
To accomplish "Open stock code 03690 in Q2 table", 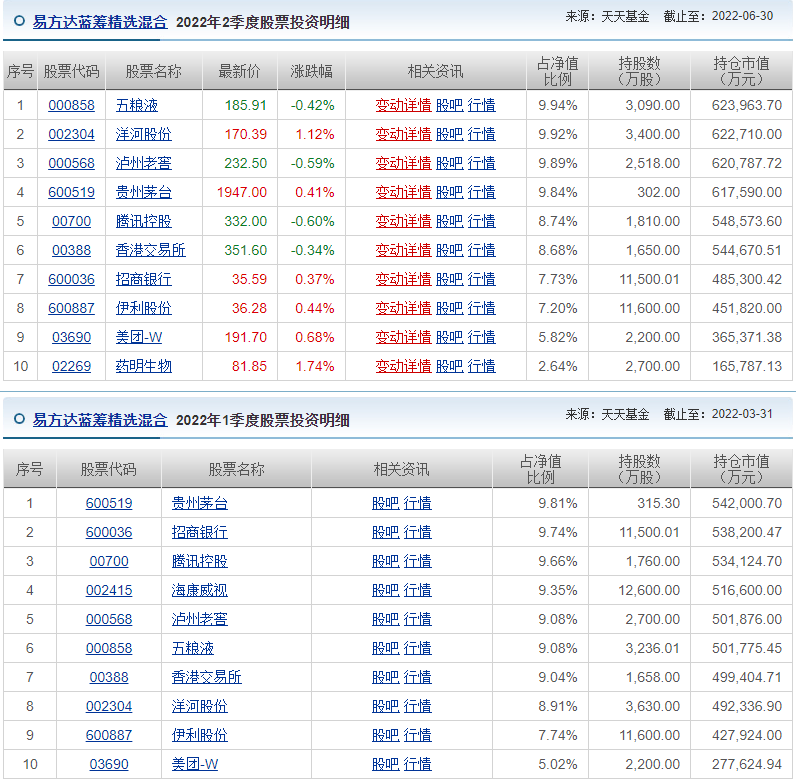I will [72, 337].
